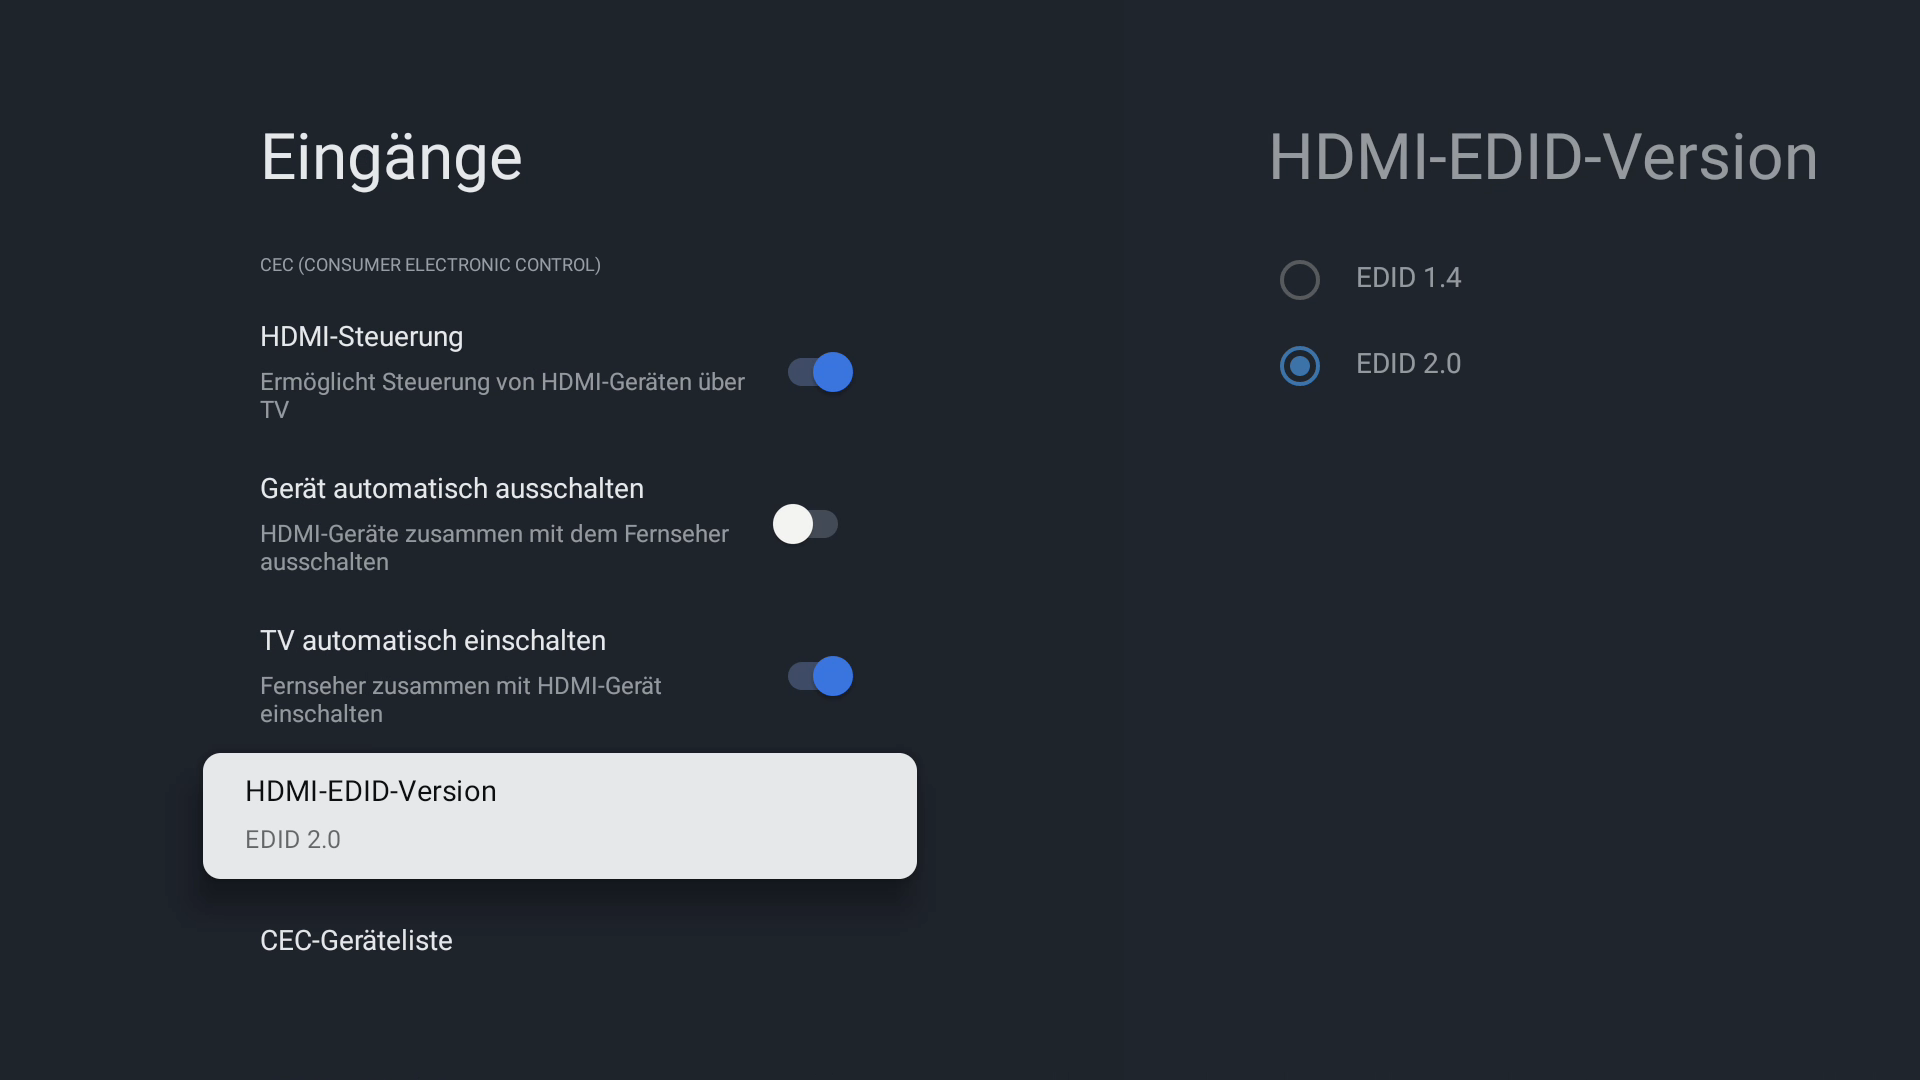Image resolution: width=1920 pixels, height=1080 pixels.
Task: Click the EDID 1.4 option label
Action: tap(1408, 278)
